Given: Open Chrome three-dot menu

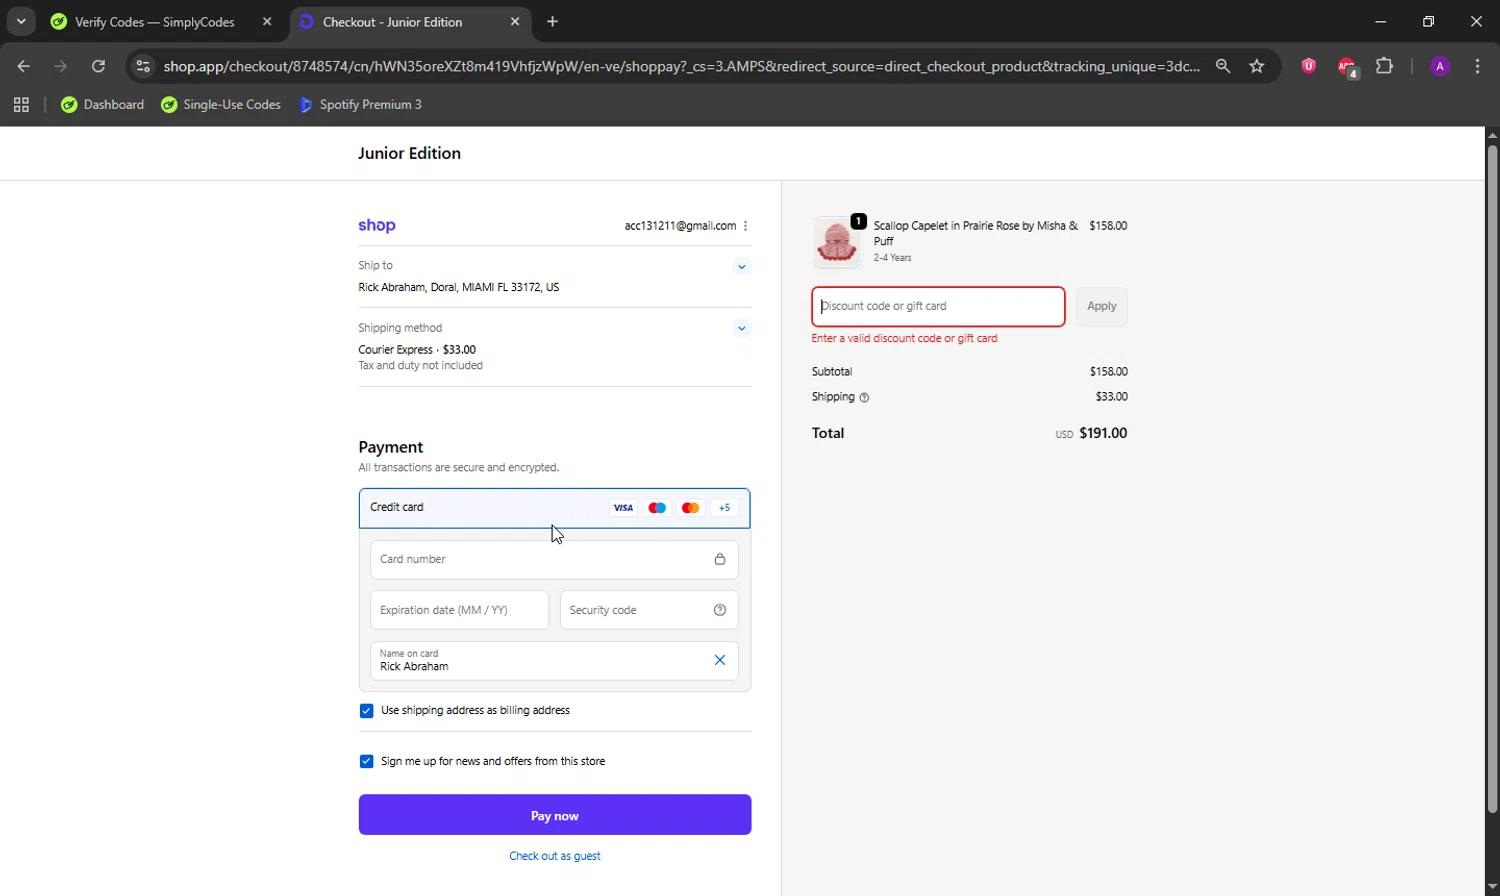Looking at the screenshot, I should pos(1477,66).
